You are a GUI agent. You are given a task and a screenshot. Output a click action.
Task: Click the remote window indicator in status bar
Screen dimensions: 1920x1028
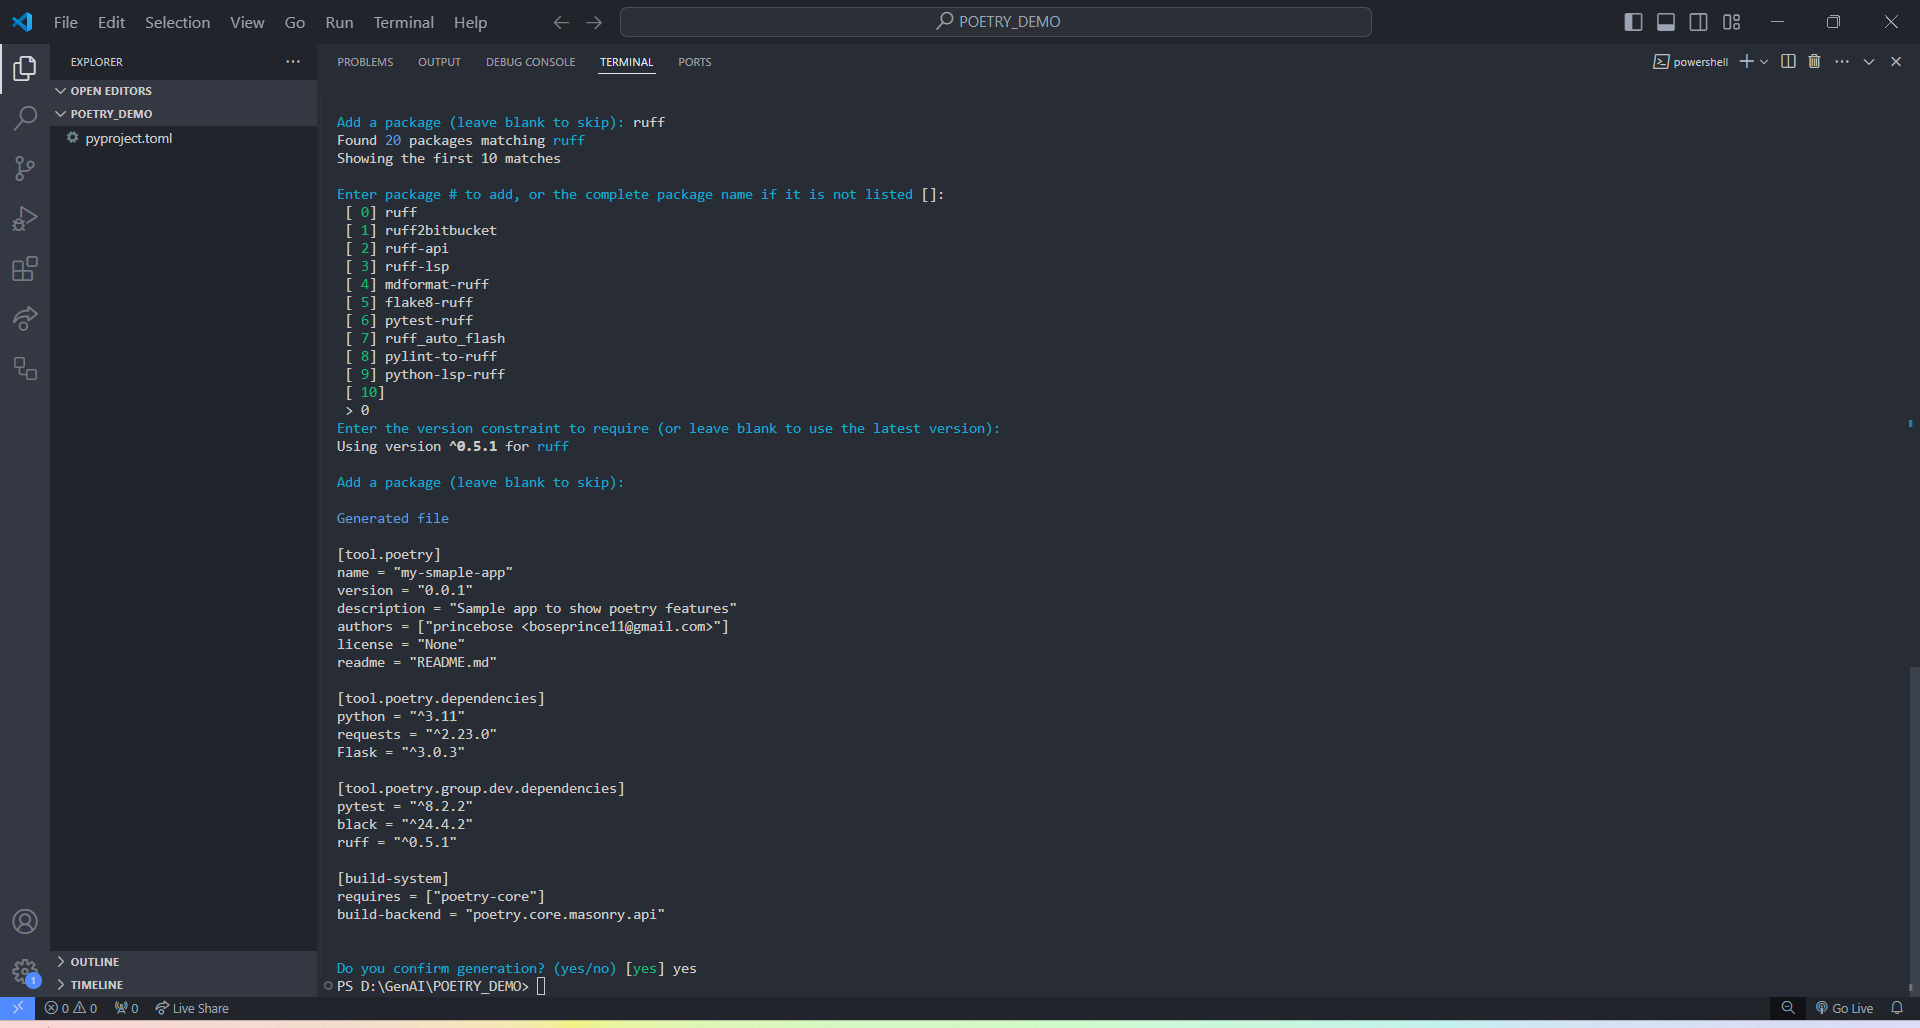17,1008
